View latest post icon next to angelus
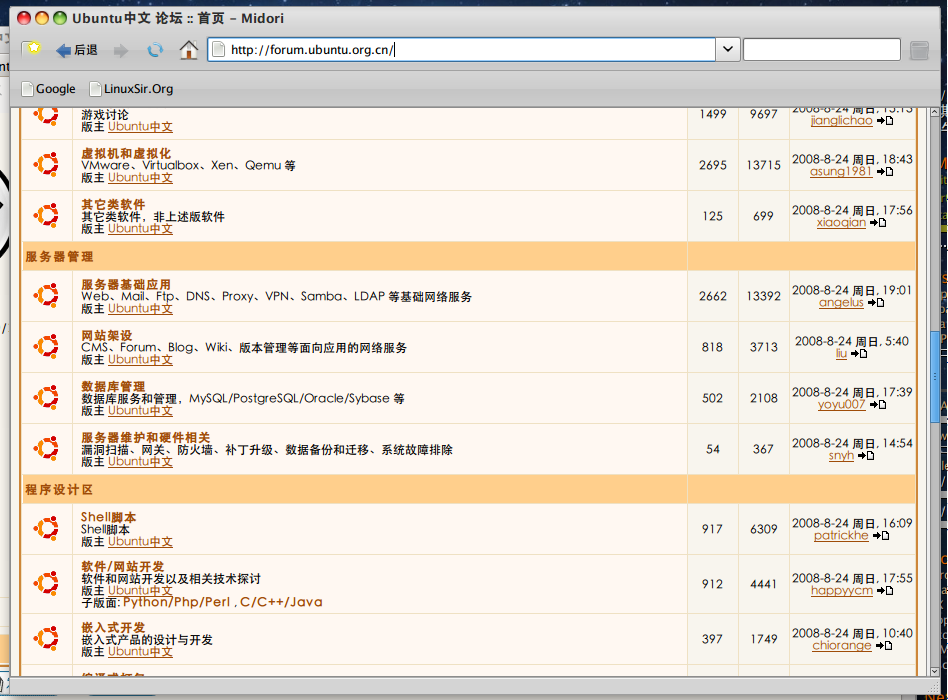Viewport: 948px width, 700px height. [876, 303]
